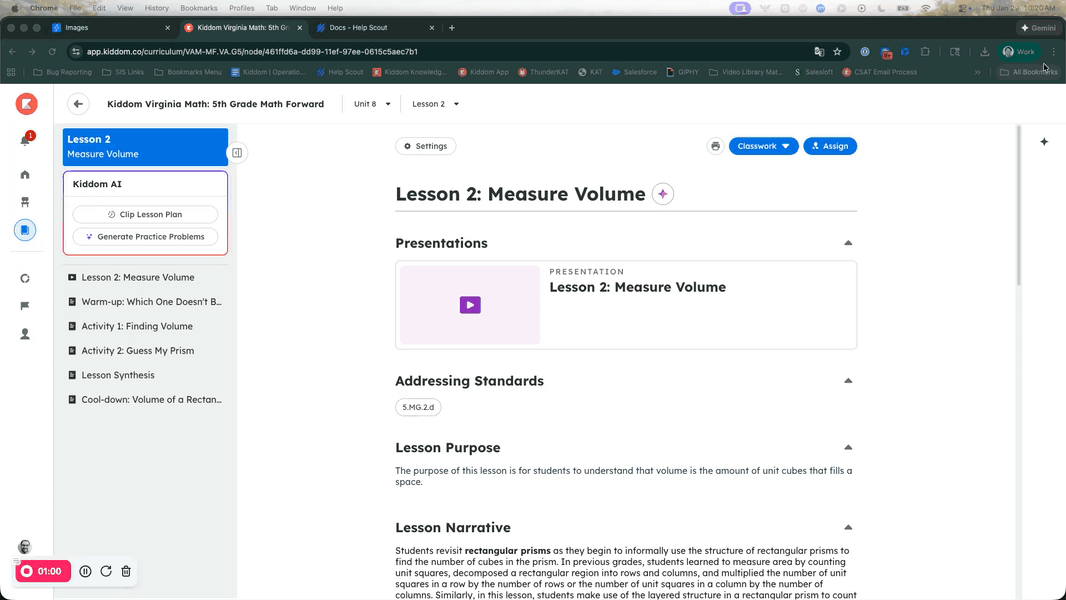Viewport: 1066px width, 600px height.
Task: Switch to the Images browser tab
Action: pos(111,28)
